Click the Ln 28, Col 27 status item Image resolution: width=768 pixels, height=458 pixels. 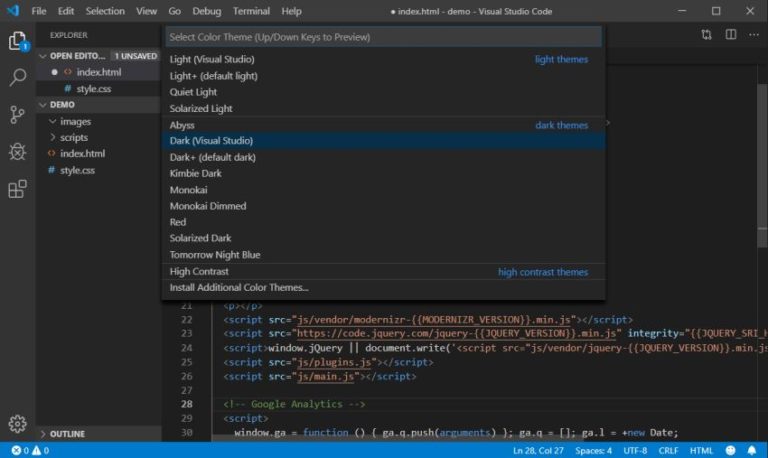click(x=538, y=450)
